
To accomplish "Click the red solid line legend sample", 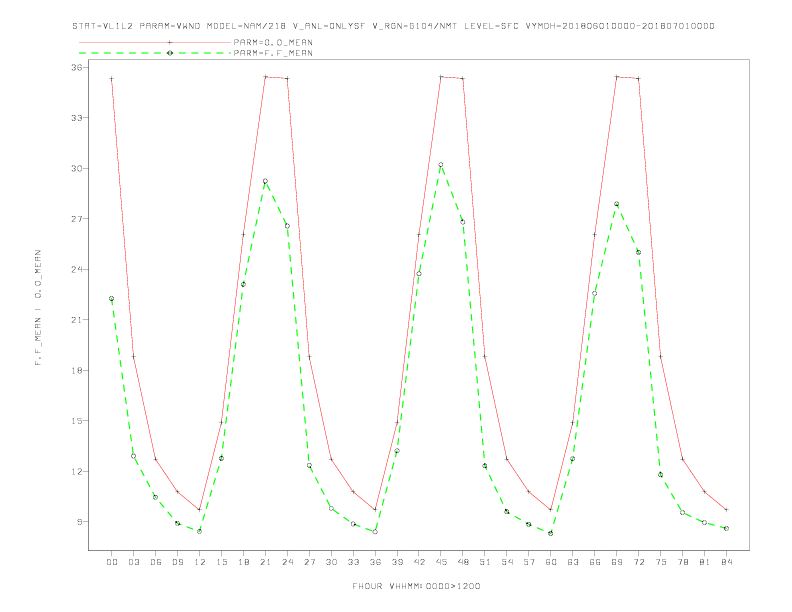I will pyautogui.click(x=155, y=42).
